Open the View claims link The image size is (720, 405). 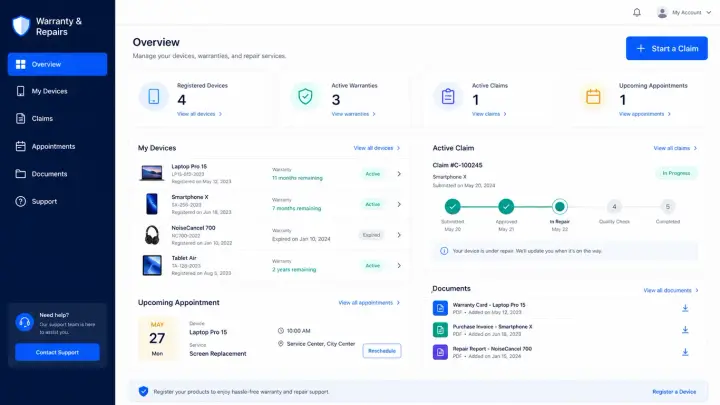coord(489,114)
